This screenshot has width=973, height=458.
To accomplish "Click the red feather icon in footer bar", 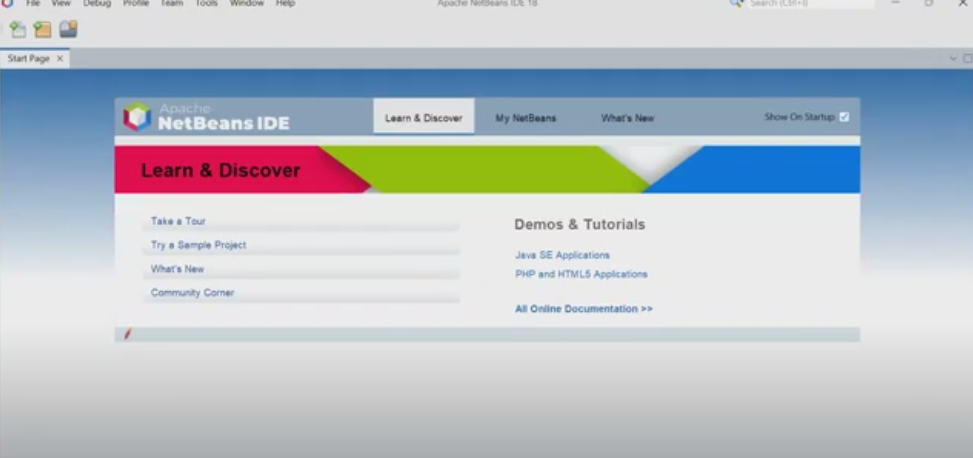I will (x=128, y=334).
